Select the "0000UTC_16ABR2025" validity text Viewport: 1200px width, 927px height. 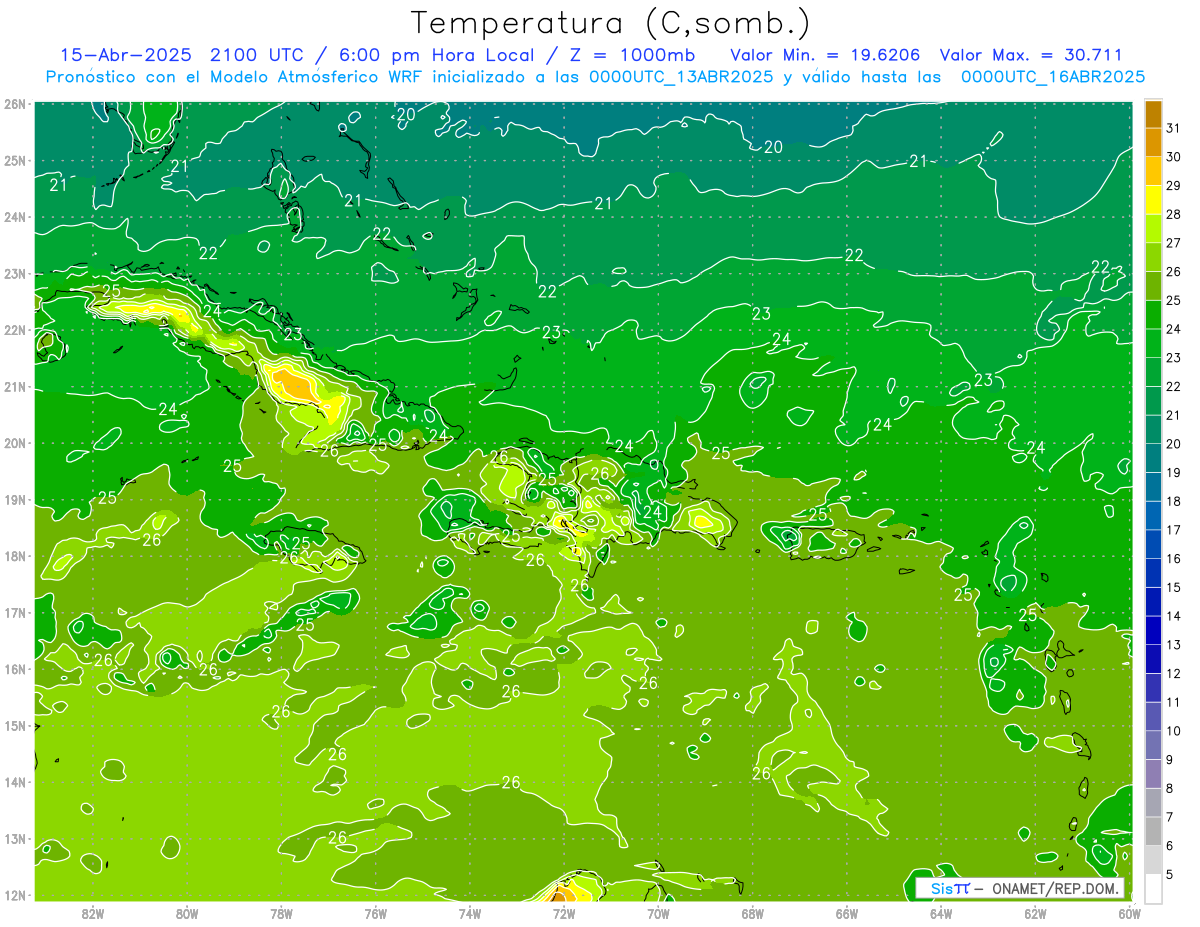tap(1053, 77)
